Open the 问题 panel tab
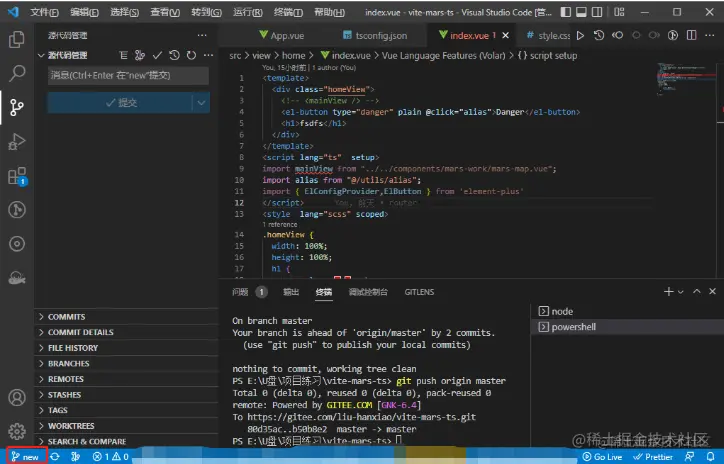 point(249,292)
